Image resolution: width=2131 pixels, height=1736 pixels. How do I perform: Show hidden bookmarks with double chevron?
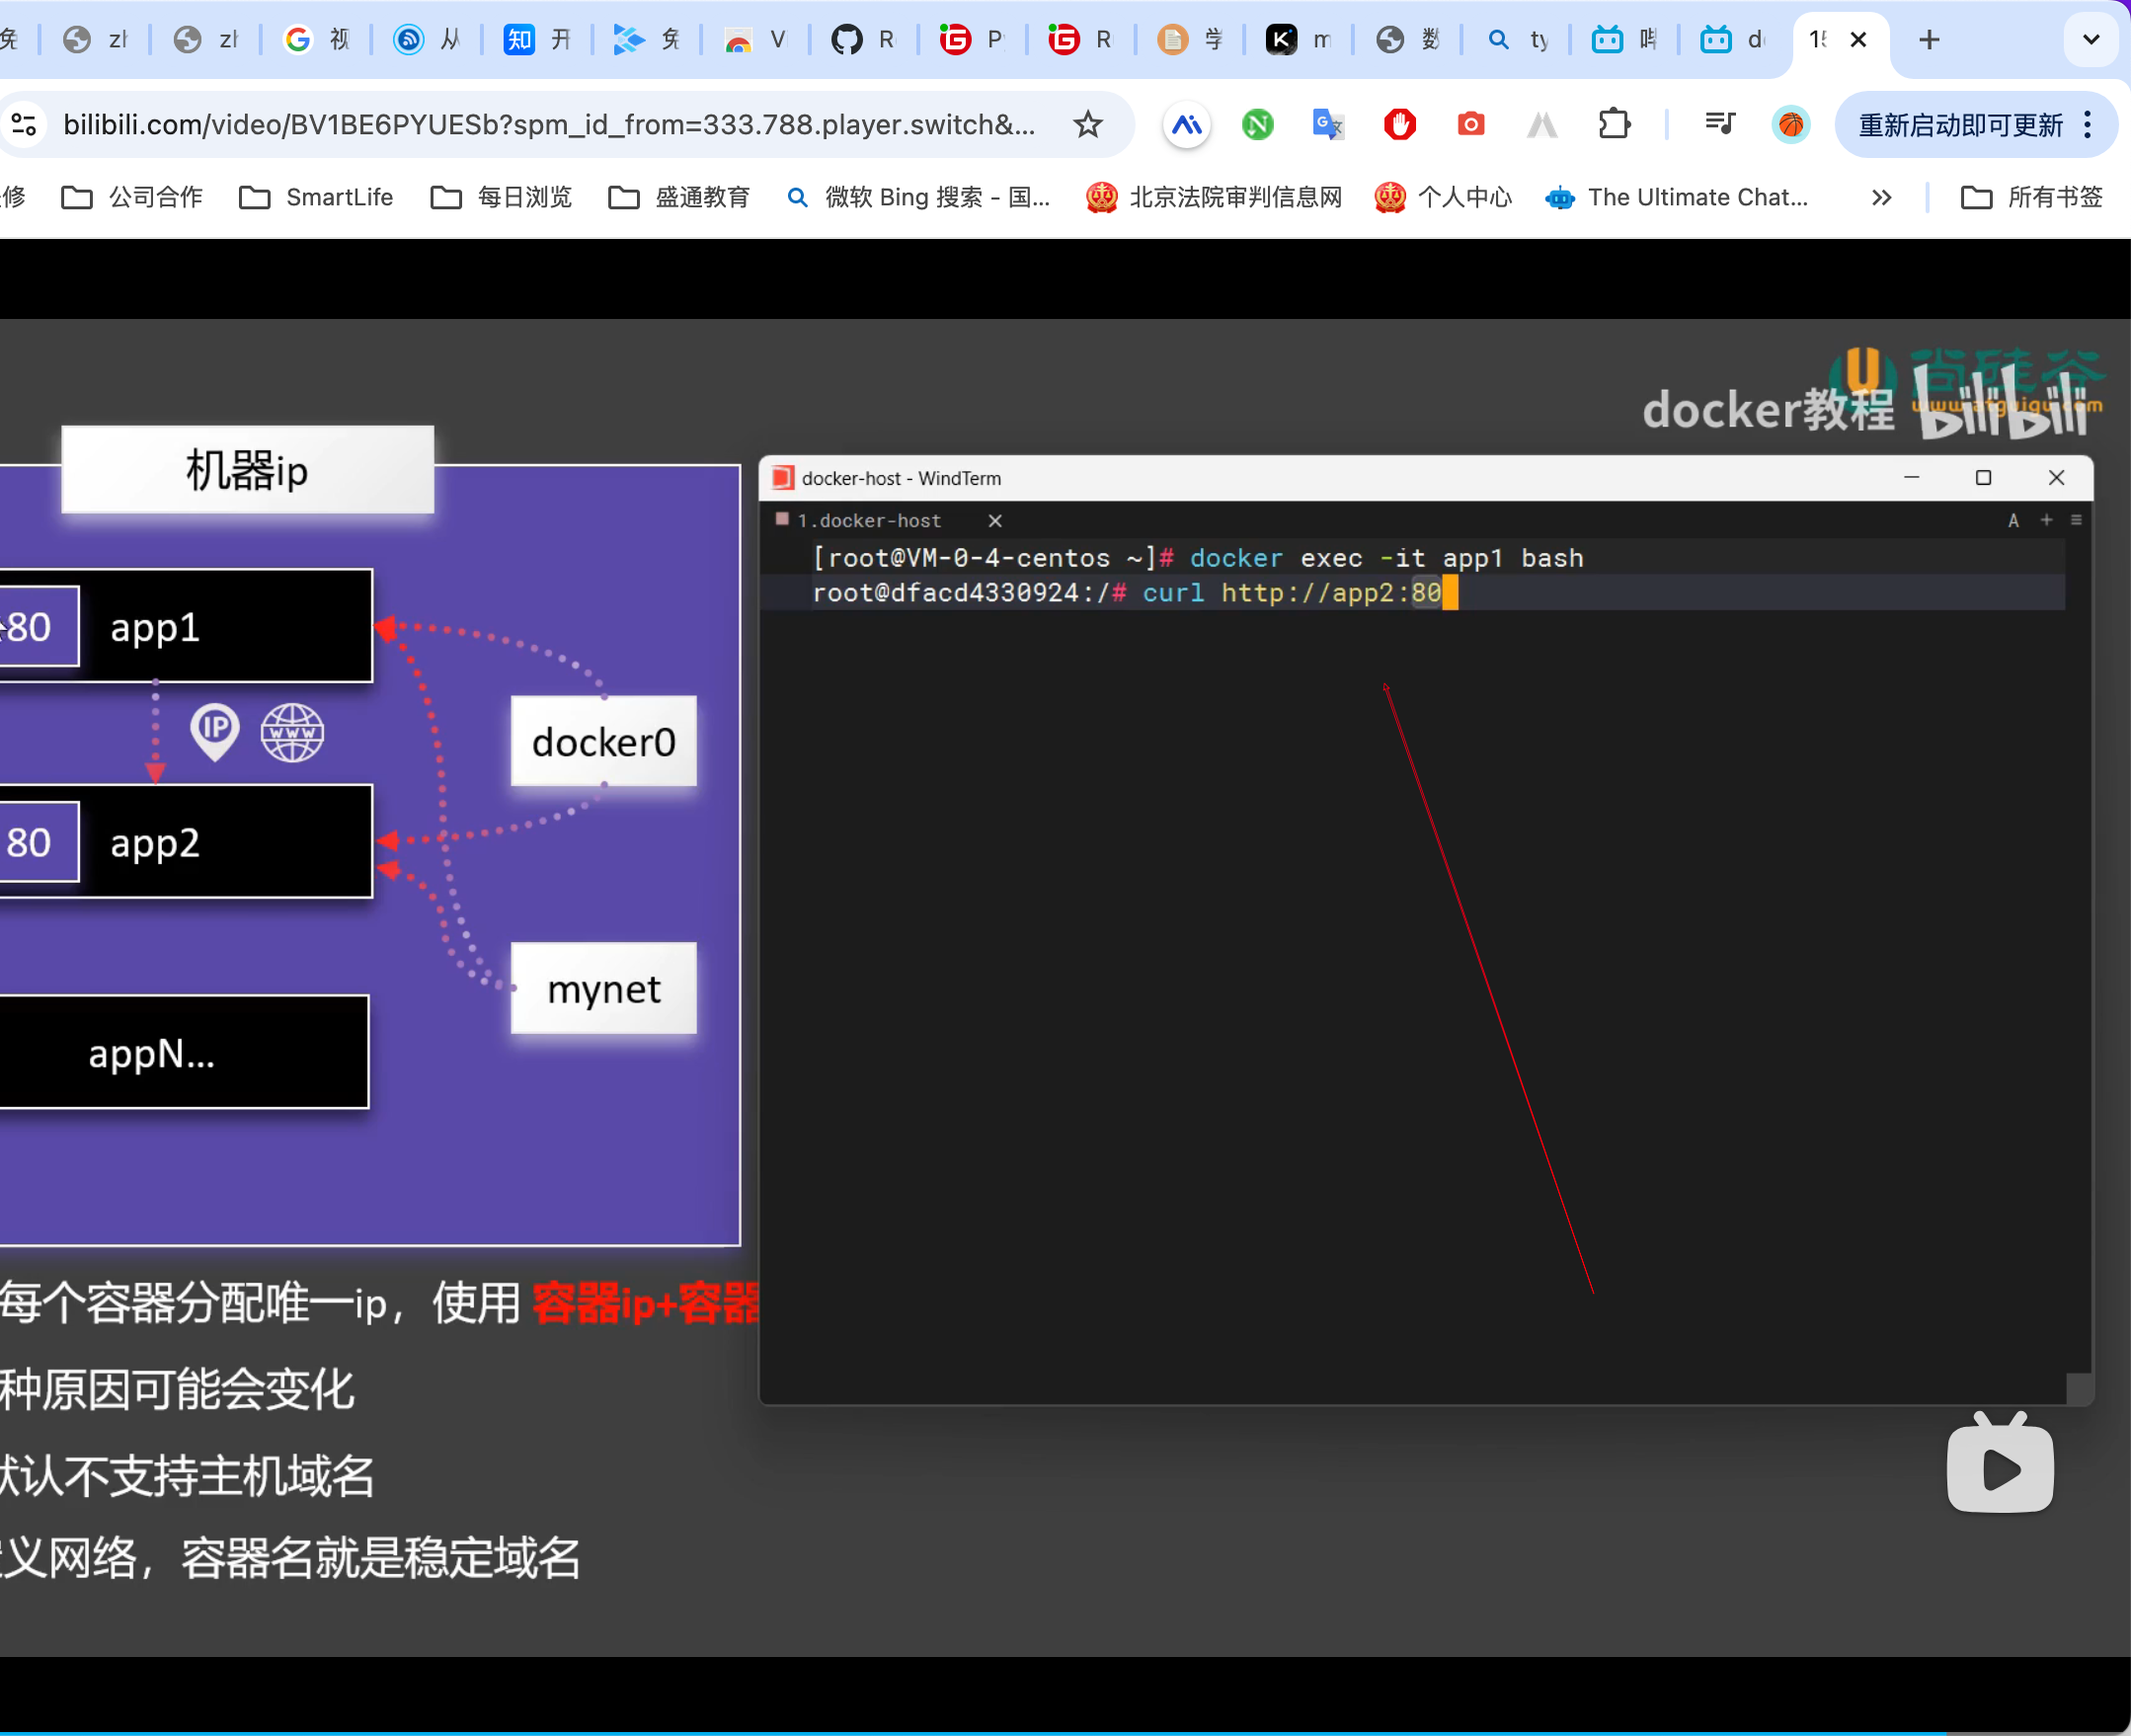tap(1881, 198)
